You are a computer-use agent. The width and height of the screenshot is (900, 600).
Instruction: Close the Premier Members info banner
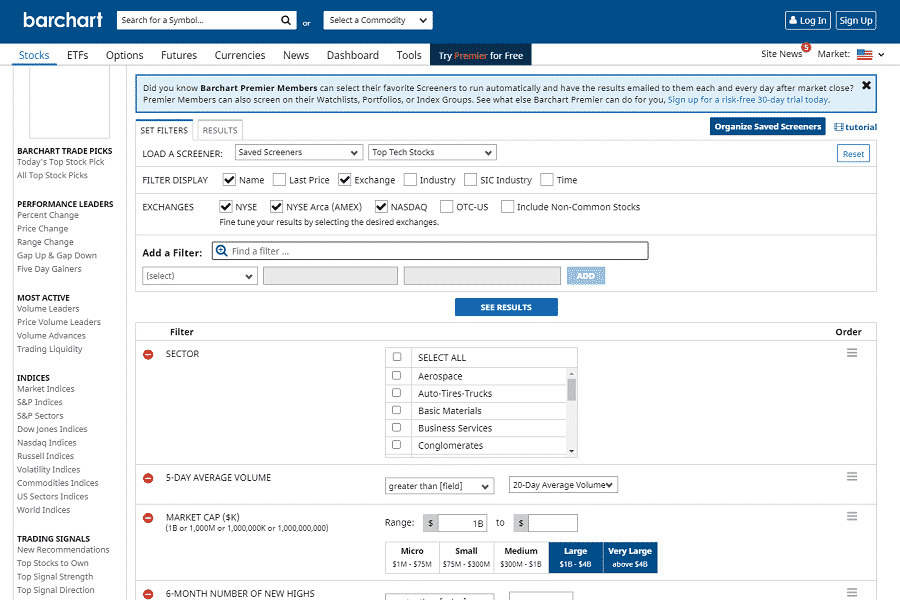[866, 86]
